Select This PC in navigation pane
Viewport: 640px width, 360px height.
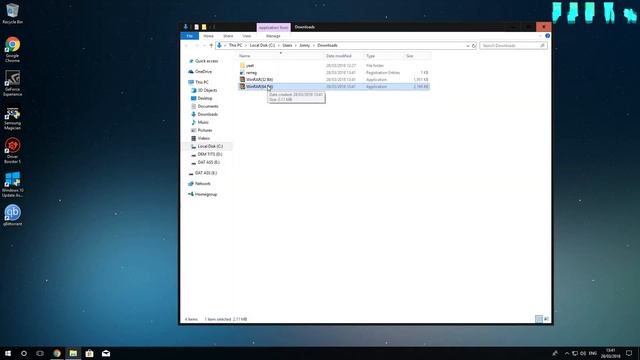coord(201,82)
